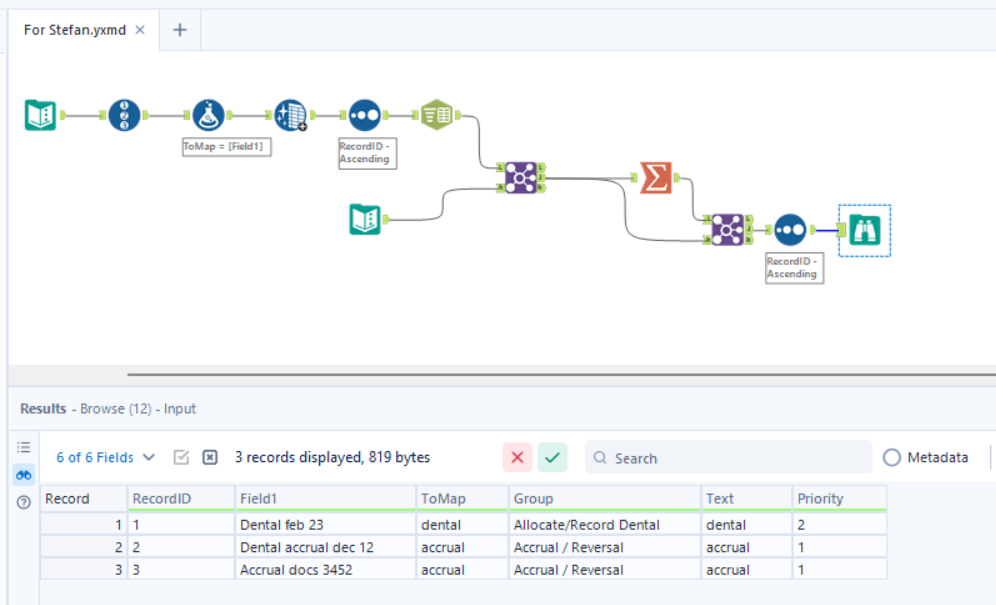996x605 pixels.
Task: Click the Record column header
Action: tap(84, 498)
